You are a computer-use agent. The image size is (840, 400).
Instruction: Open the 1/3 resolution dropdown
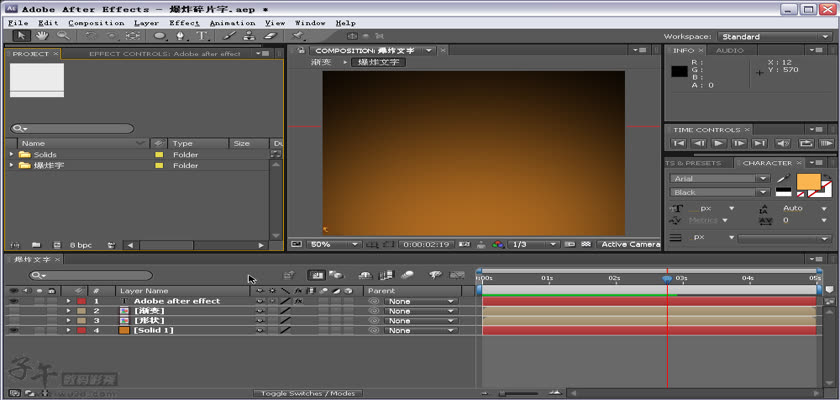[x=533, y=244]
